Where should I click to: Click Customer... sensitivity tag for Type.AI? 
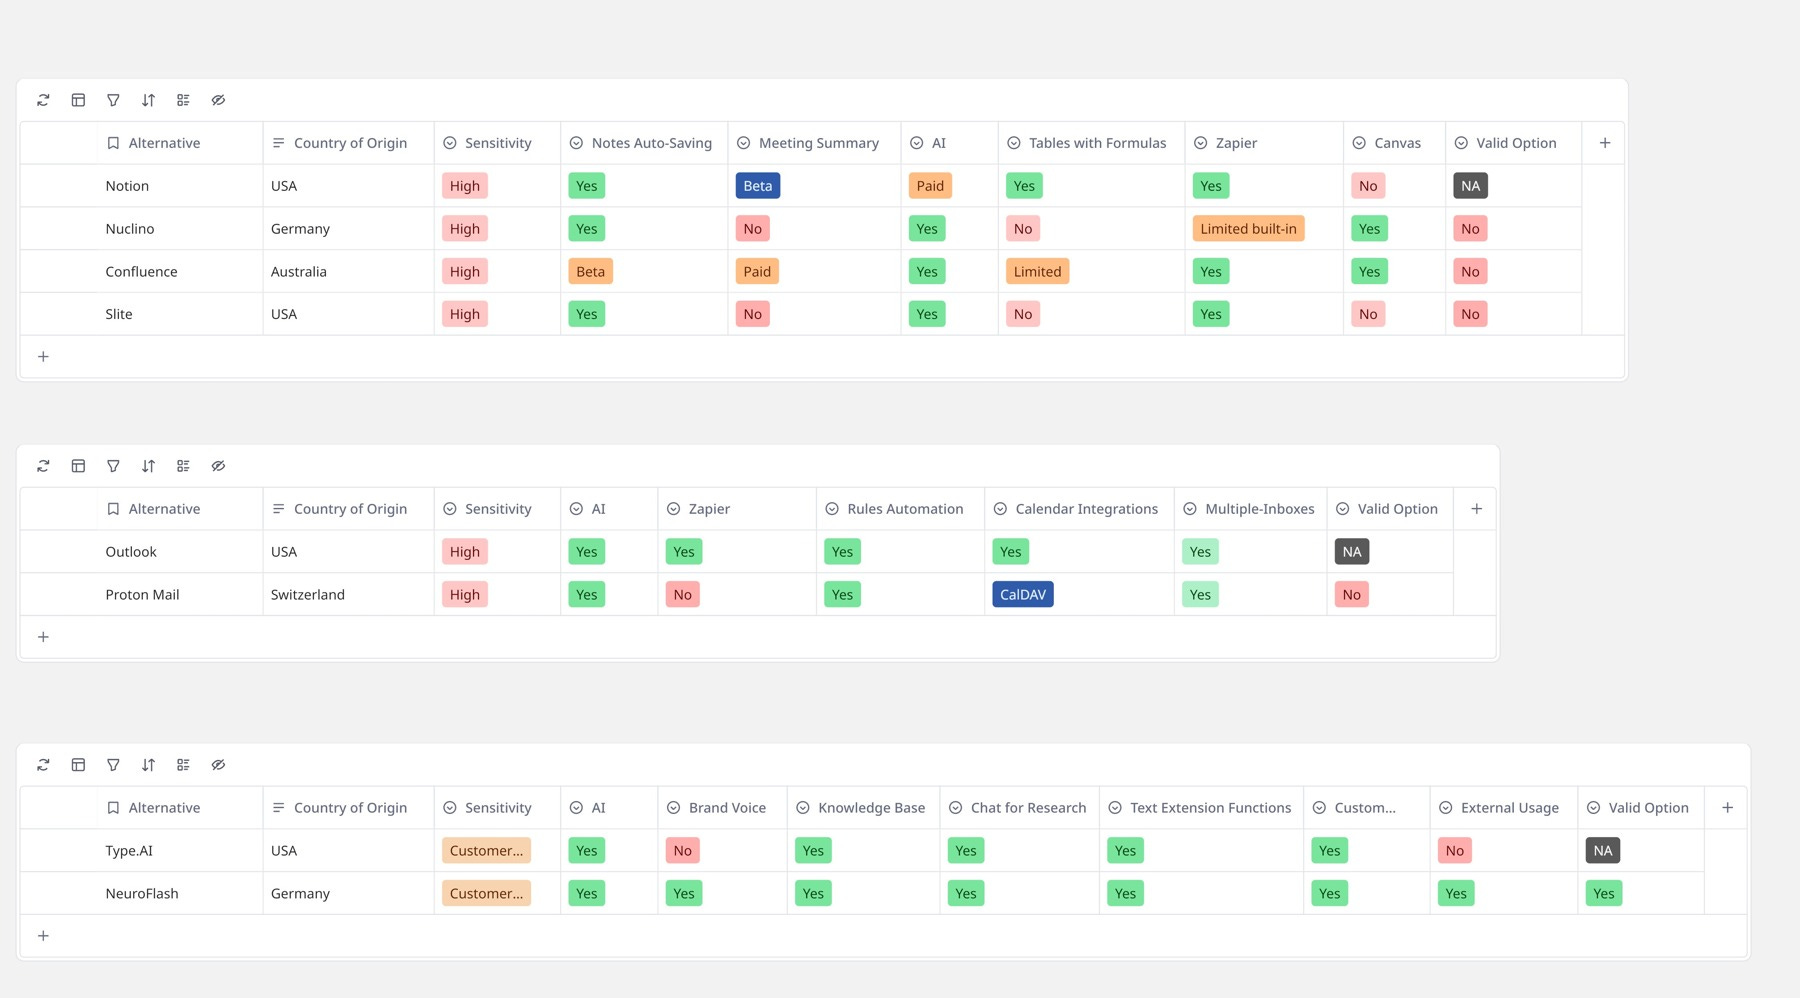[486, 851]
